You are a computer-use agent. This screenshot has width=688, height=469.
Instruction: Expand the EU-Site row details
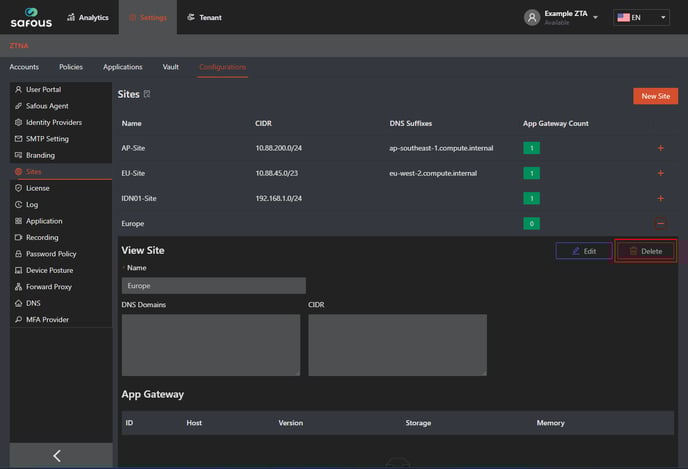(660, 173)
